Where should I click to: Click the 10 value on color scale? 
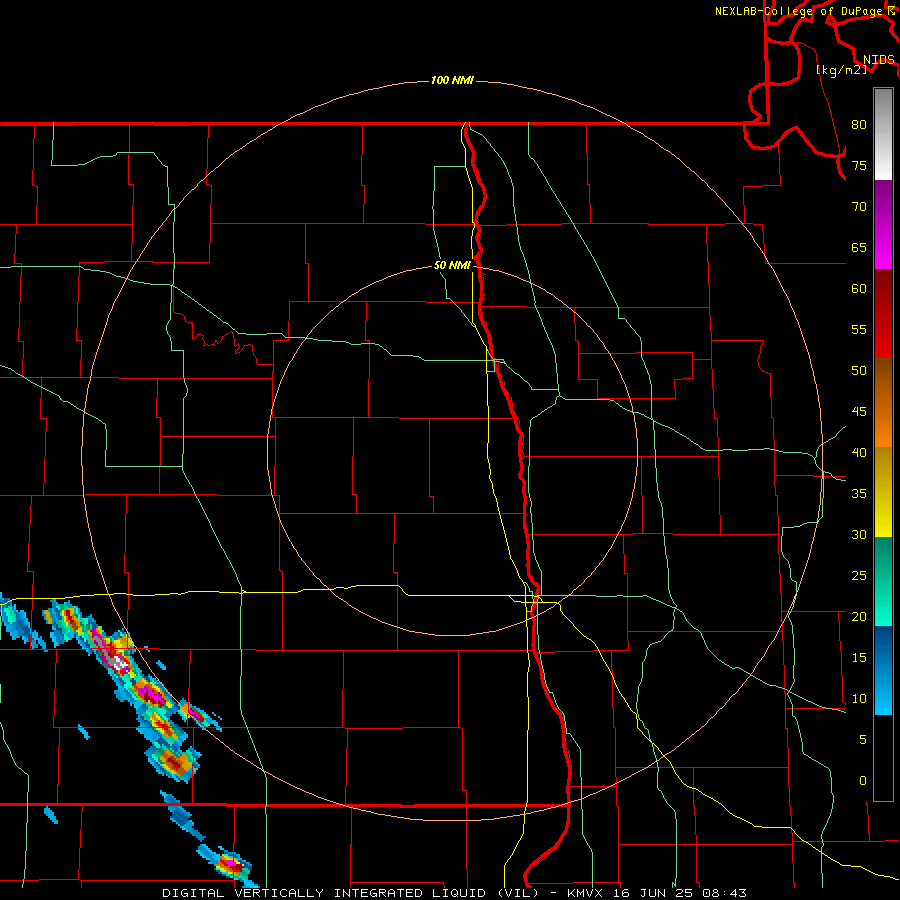click(x=859, y=699)
